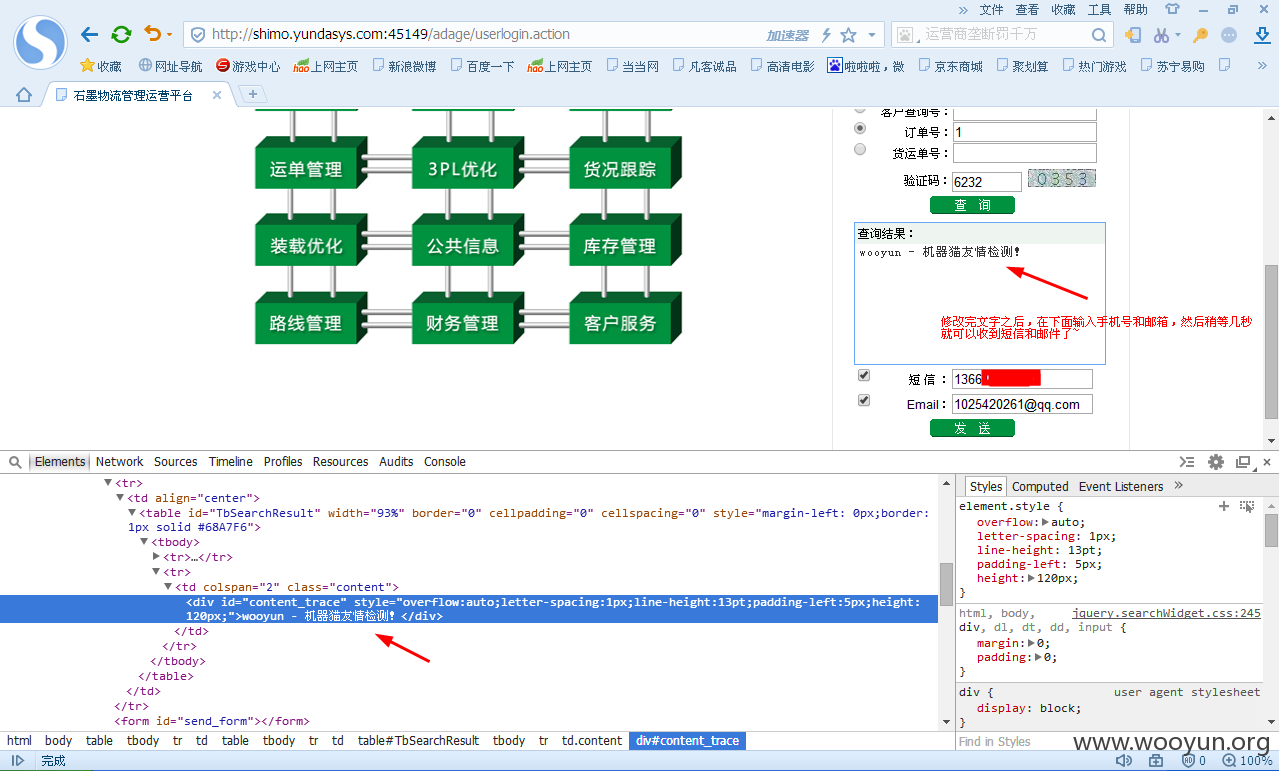Add new style rule with plus icon
The height and width of the screenshot is (771, 1279).
(x=1223, y=507)
